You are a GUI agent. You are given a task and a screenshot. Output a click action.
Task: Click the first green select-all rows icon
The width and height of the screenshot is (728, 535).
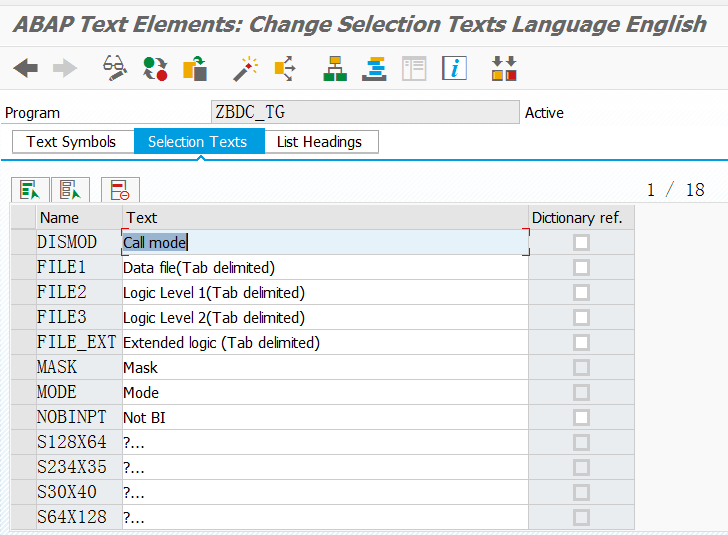(x=29, y=190)
